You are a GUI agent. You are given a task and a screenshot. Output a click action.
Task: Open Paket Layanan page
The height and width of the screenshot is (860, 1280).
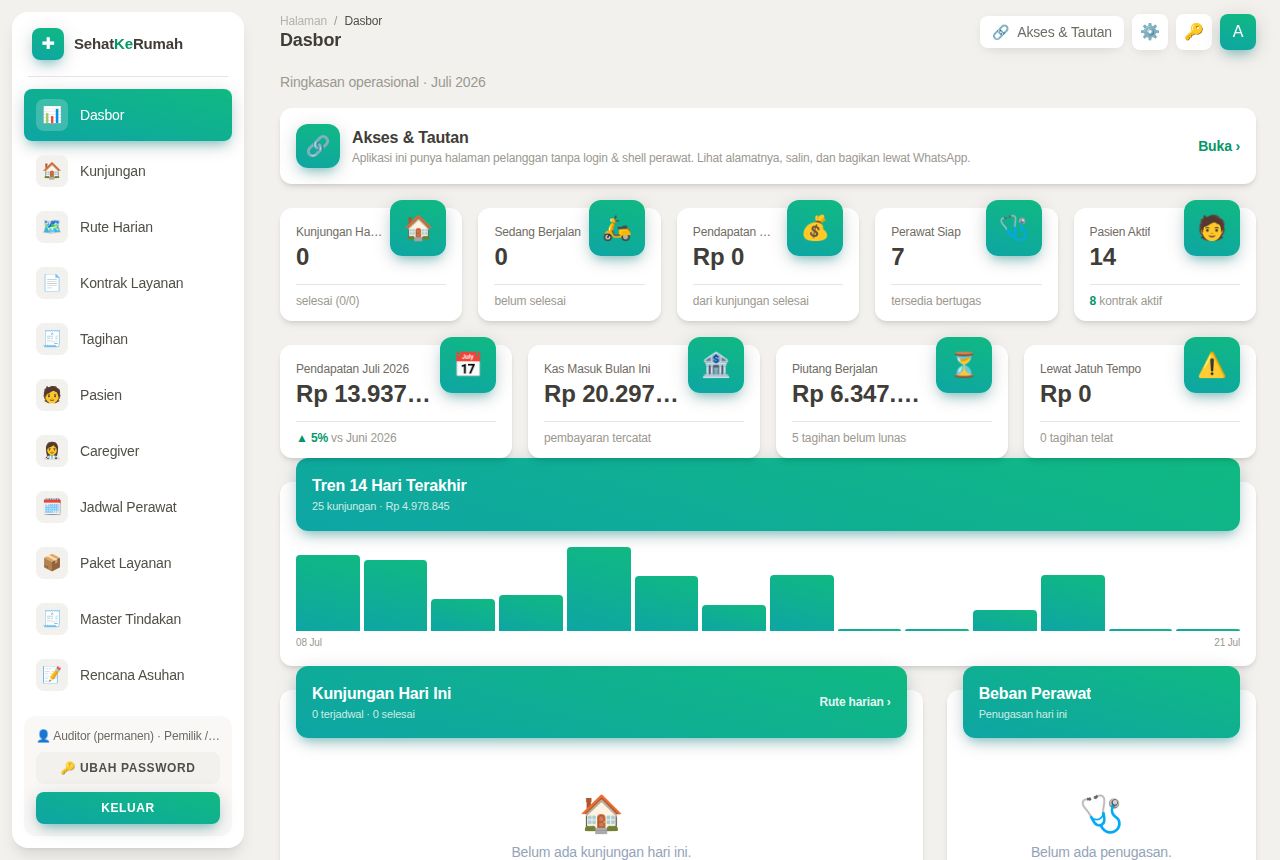(x=128, y=563)
